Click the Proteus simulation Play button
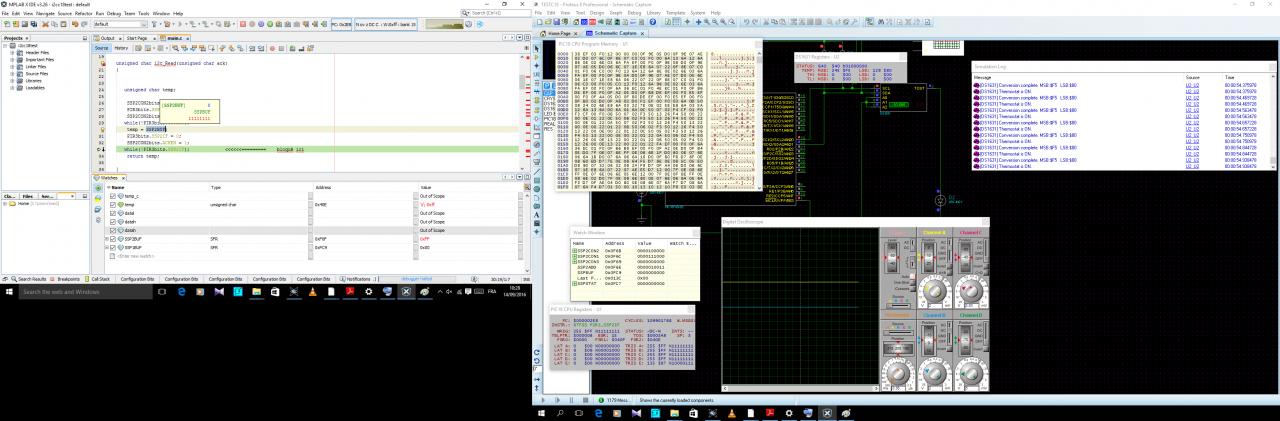The height and width of the screenshot is (421, 1280). pyautogui.click(x=543, y=401)
